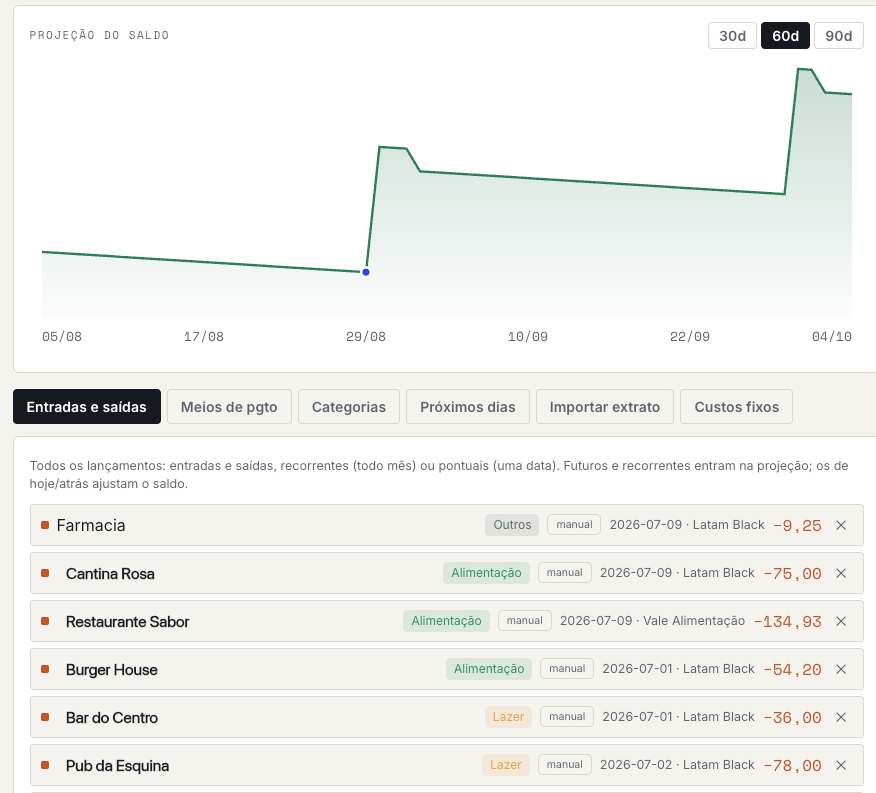Screen dimensions: 876x793
Task: Click Alimentação tag on Restaurante Sabor
Action: click(446, 621)
